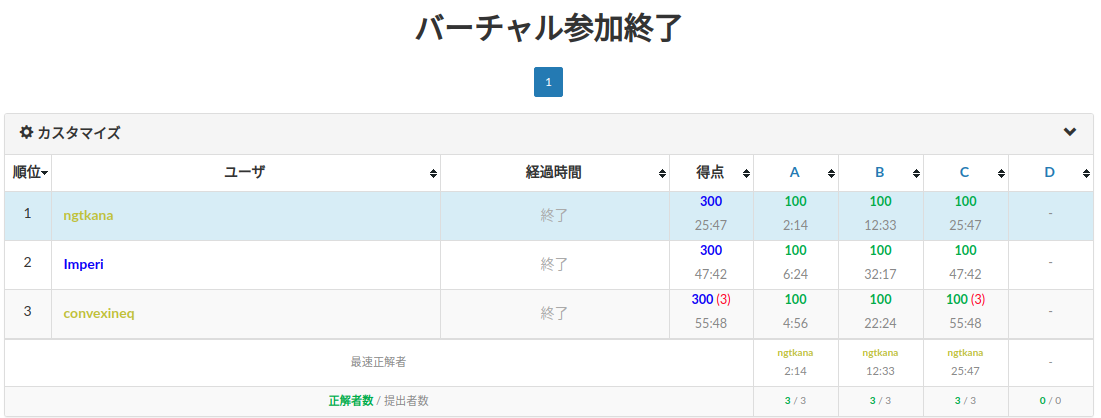Click the ユーザ column header text

click(x=244, y=173)
